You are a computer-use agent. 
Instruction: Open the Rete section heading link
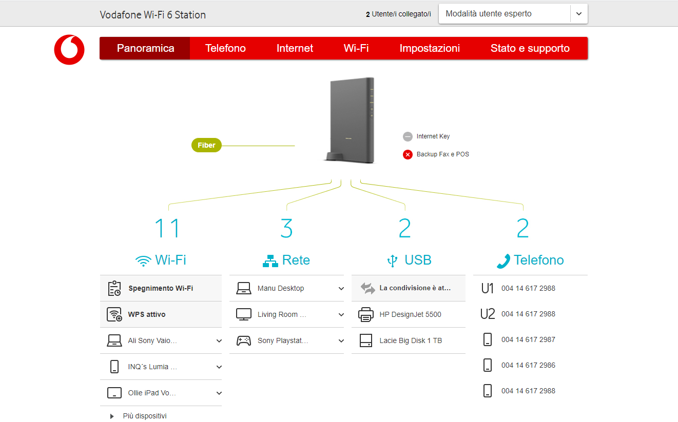296,260
